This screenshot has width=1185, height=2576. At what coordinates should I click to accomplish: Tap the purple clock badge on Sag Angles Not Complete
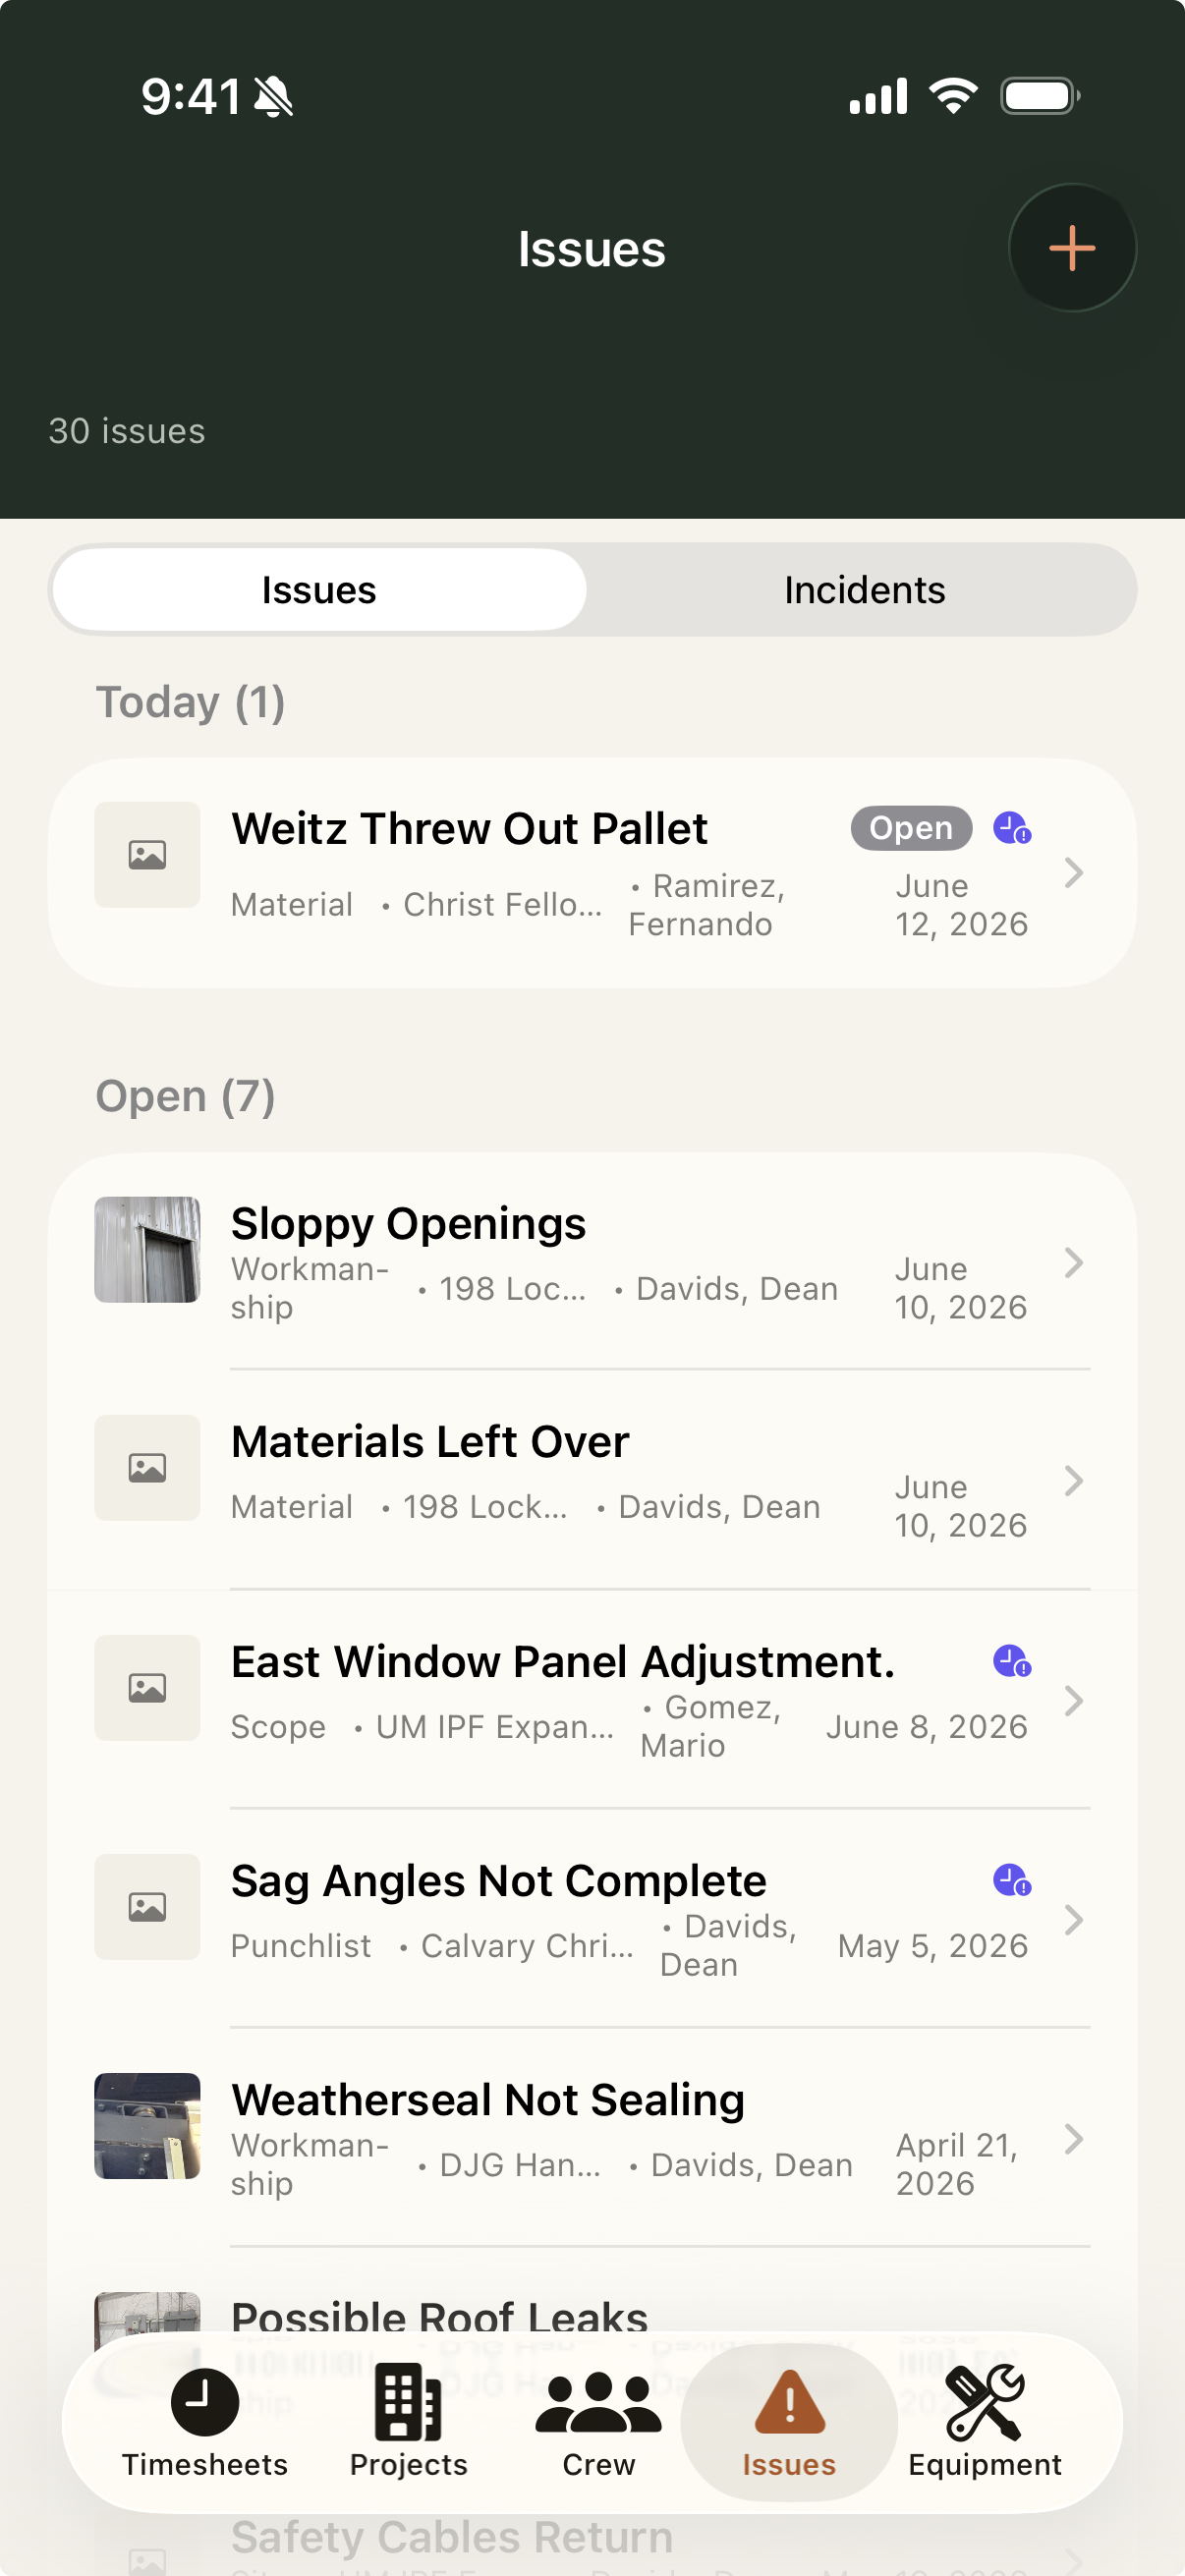coord(1012,1880)
